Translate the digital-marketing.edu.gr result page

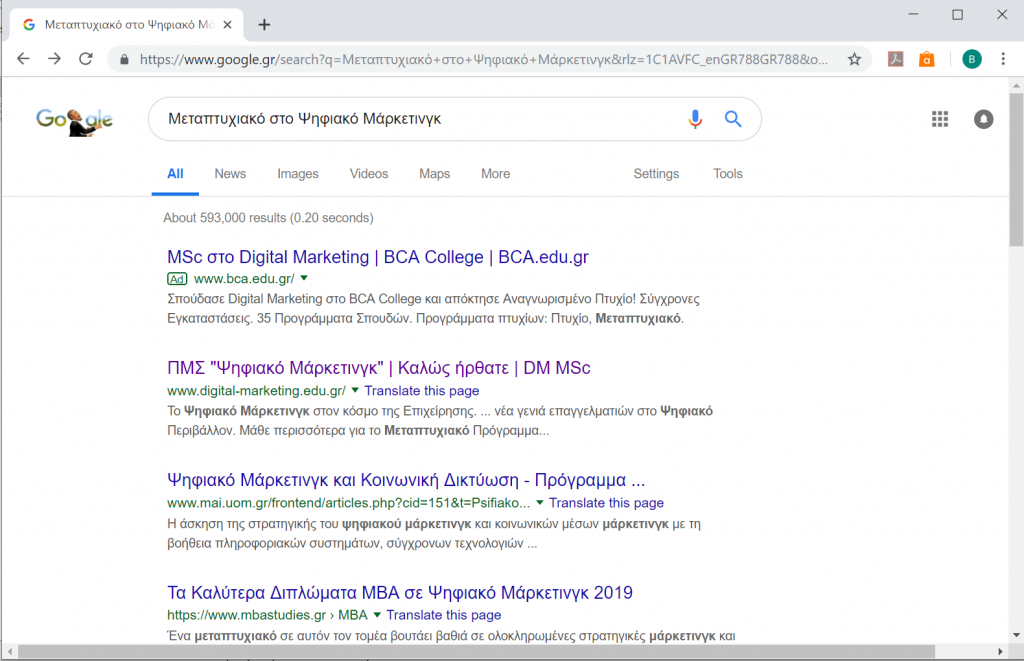click(422, 391)
